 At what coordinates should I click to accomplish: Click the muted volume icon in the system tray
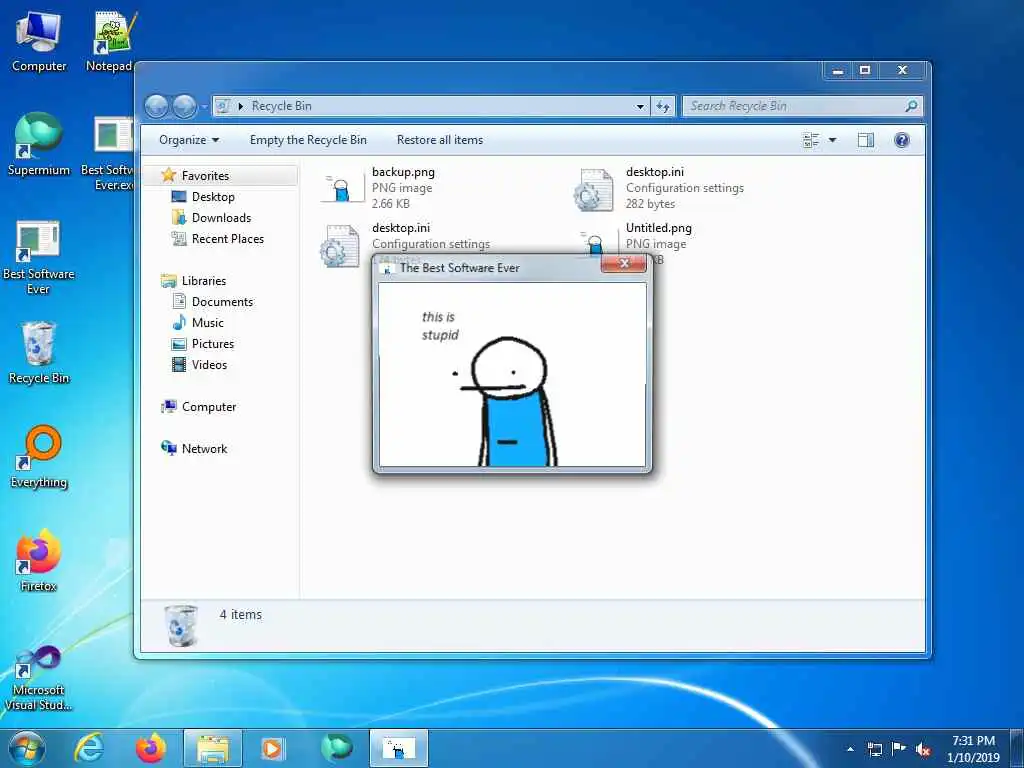tap(923, 749)
